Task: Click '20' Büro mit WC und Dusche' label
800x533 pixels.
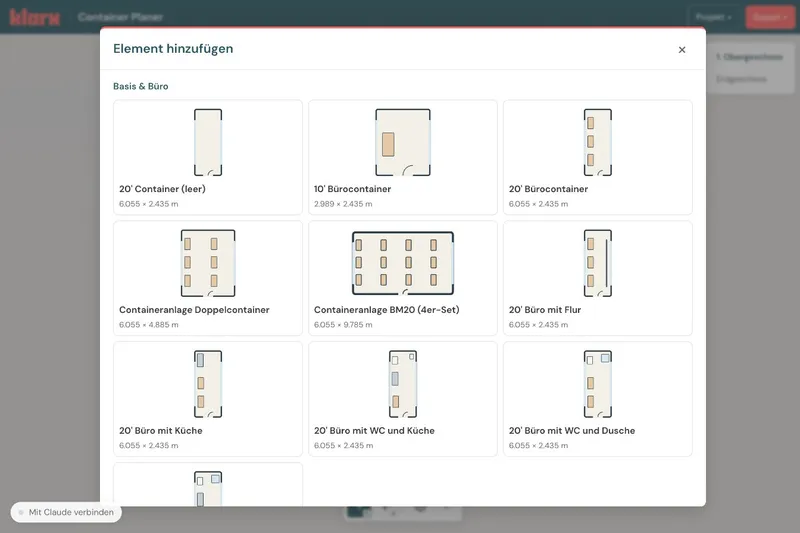Action: (x=572, y=430)
